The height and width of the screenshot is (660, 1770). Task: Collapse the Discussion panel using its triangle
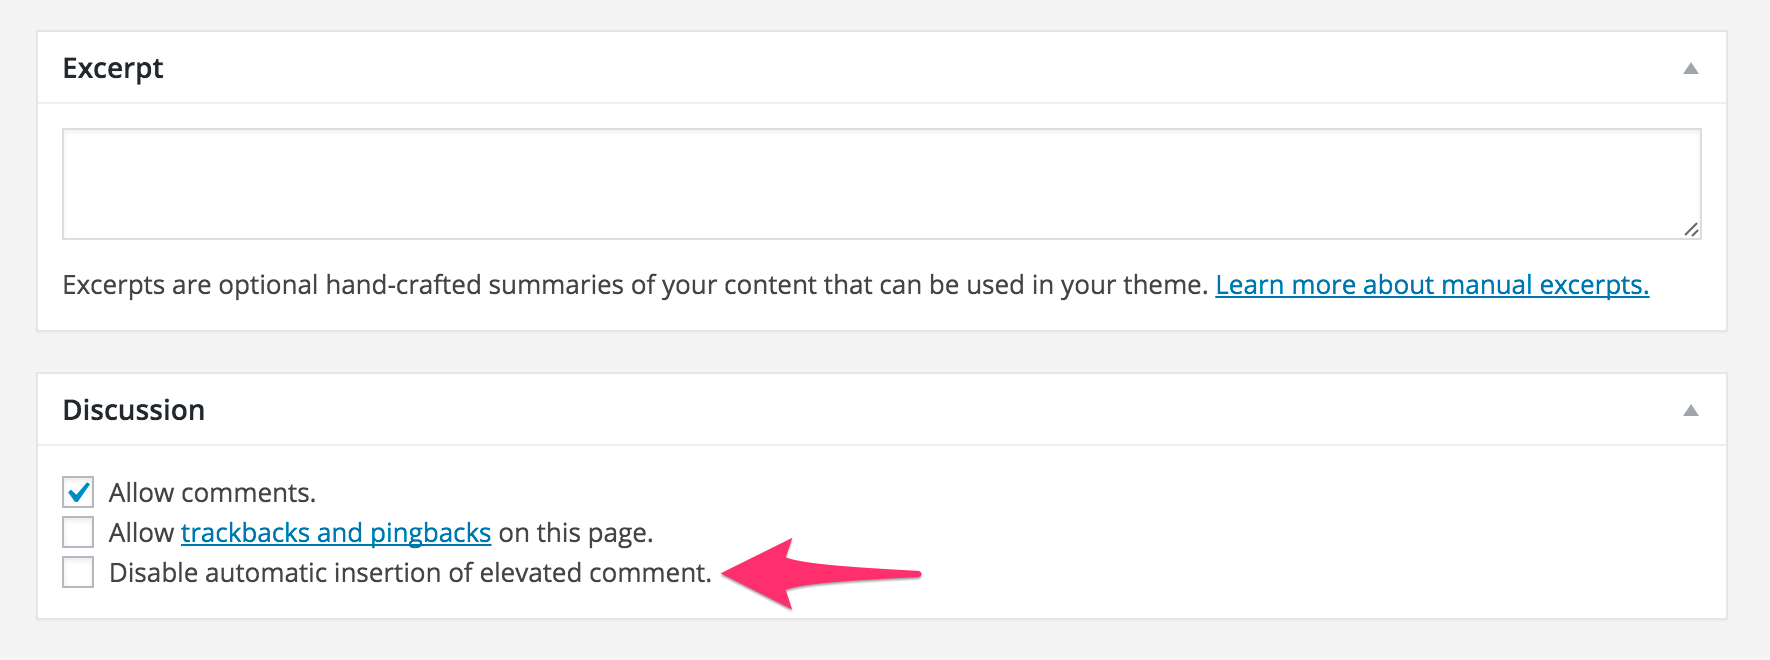point(1690,409)
